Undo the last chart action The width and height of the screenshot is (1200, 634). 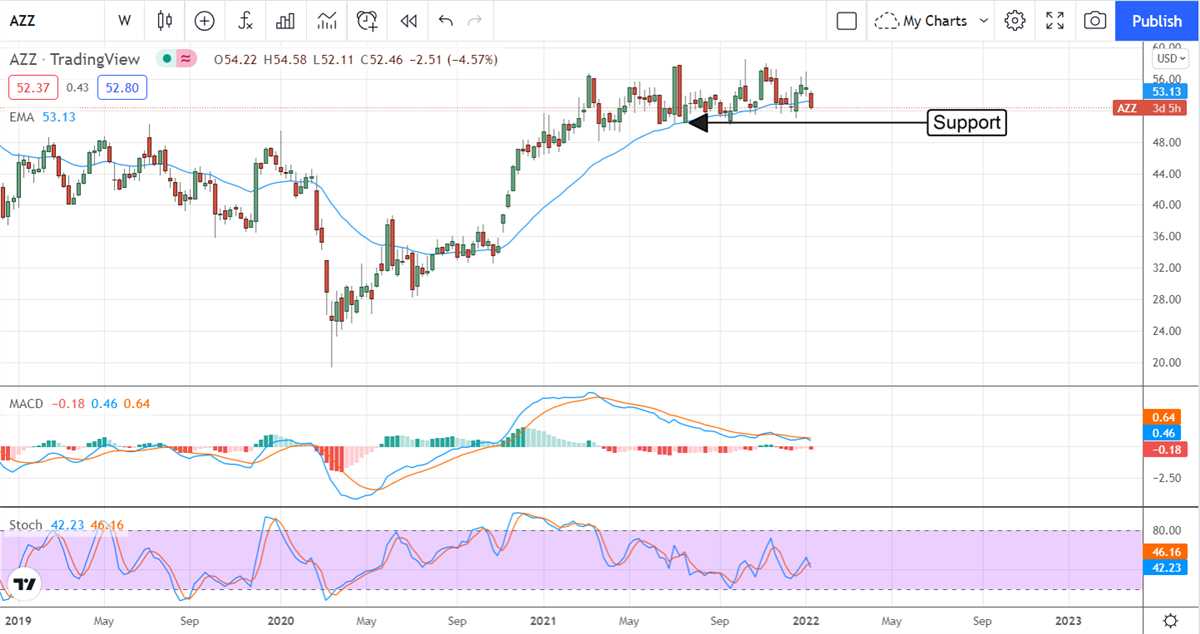pos(445,20)
